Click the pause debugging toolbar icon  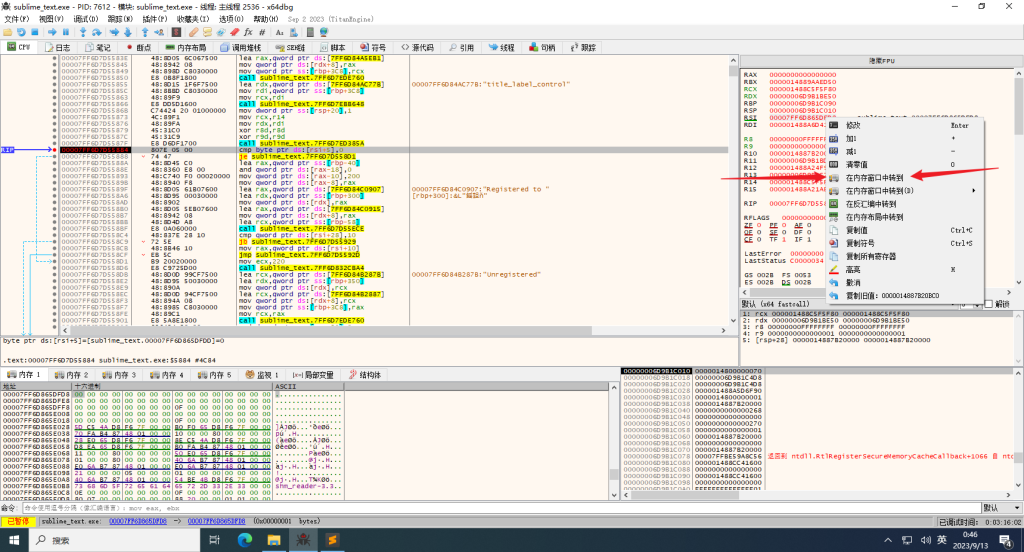[x=65, y=32]
